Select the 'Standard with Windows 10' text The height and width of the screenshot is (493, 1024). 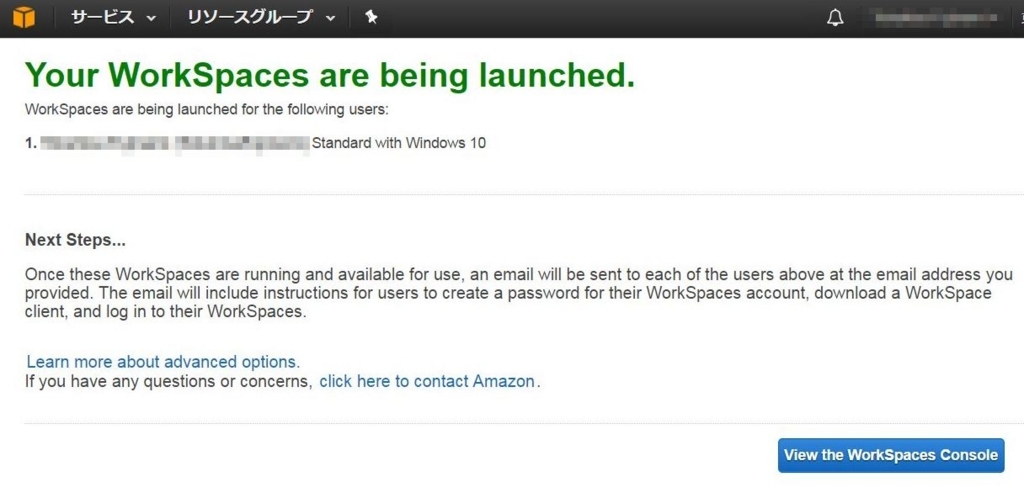tap(399, 143)
